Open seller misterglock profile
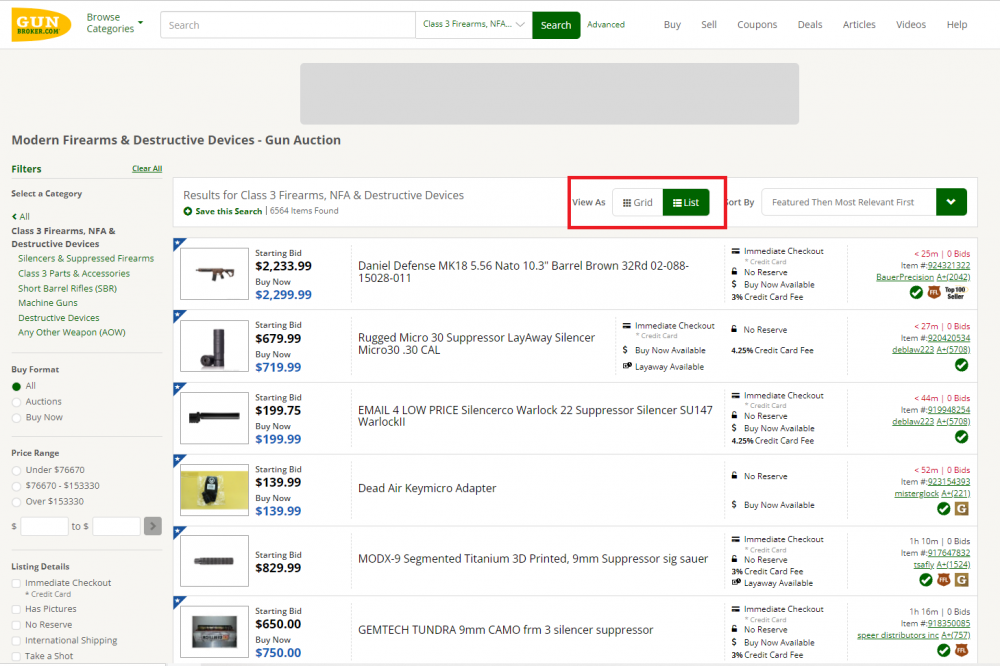 [x=916, y=493]
